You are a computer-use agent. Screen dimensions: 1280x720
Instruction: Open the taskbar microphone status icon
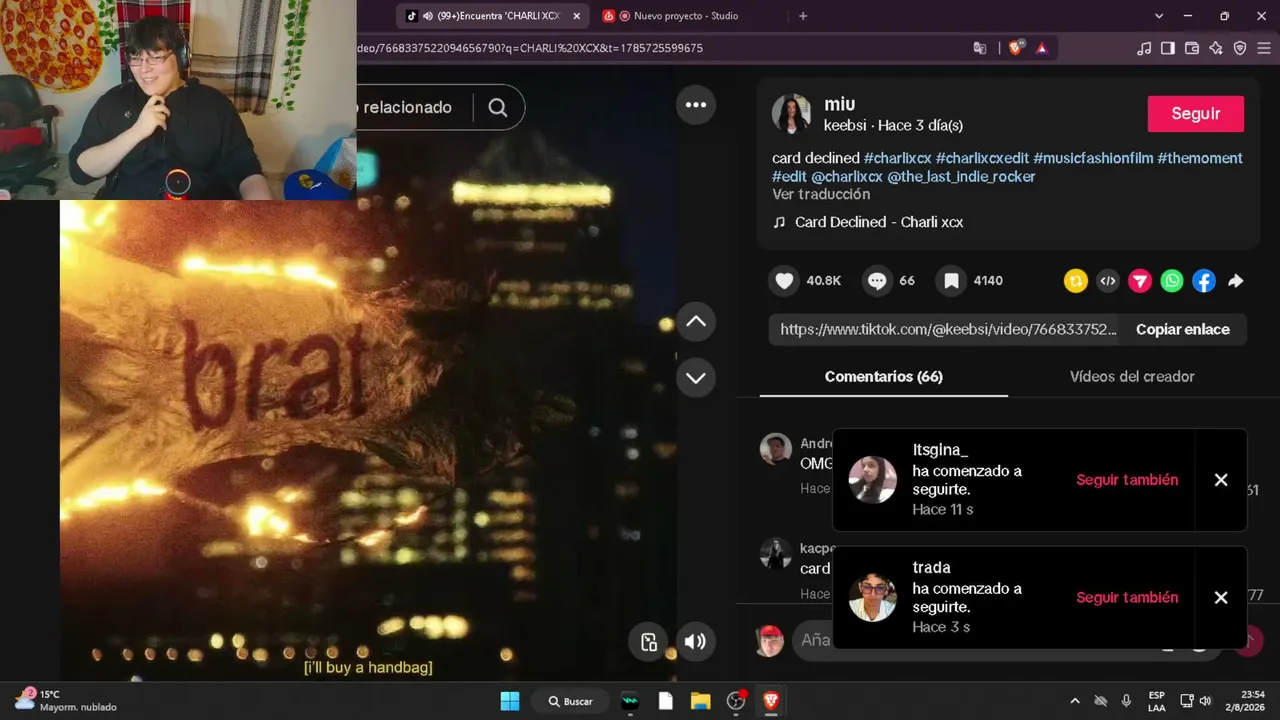click(x=1126, y=701)
